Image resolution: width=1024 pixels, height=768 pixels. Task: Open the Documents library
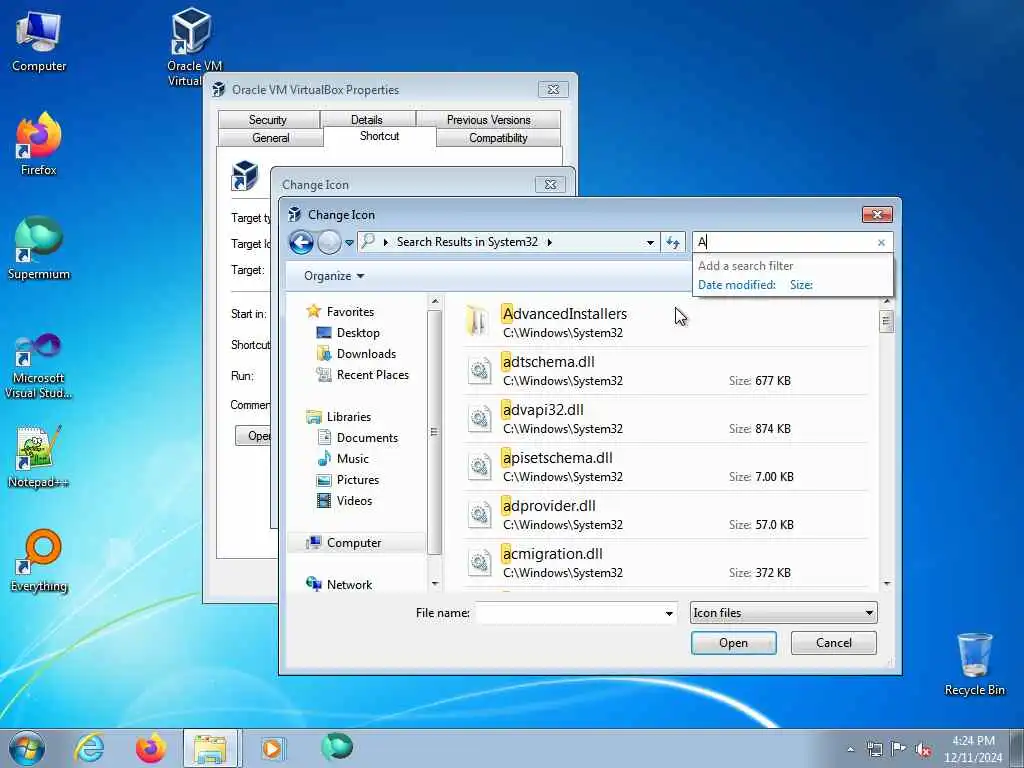pyautogui.click(x=367, y=437)
